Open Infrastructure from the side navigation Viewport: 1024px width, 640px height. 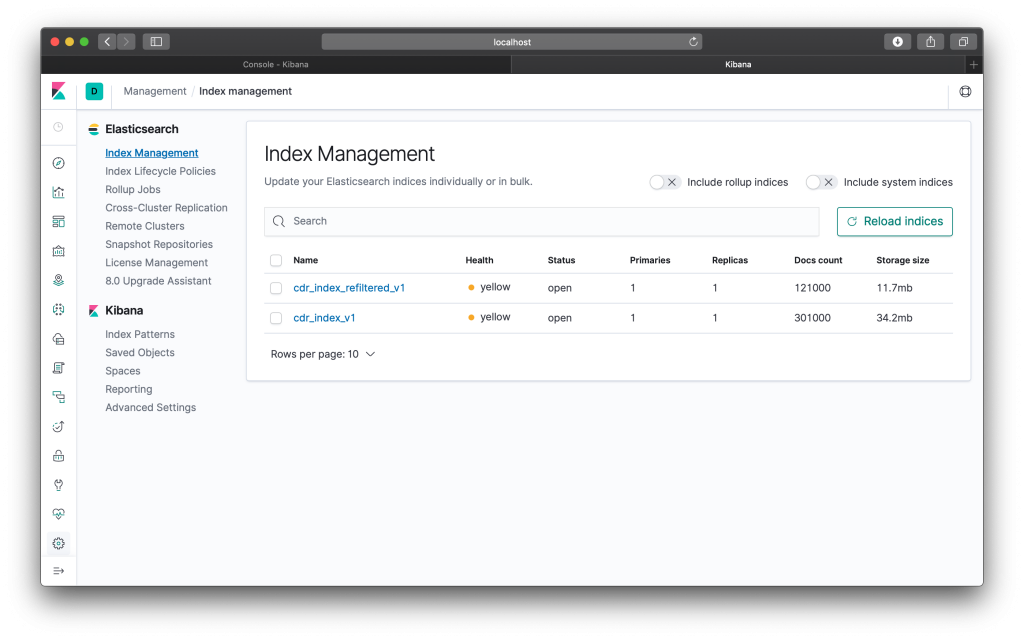pos(59,339)
